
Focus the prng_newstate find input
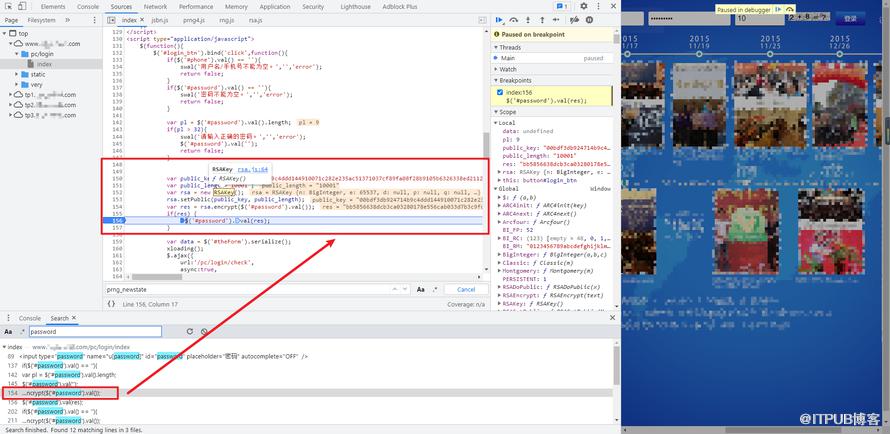click(247, 289)
